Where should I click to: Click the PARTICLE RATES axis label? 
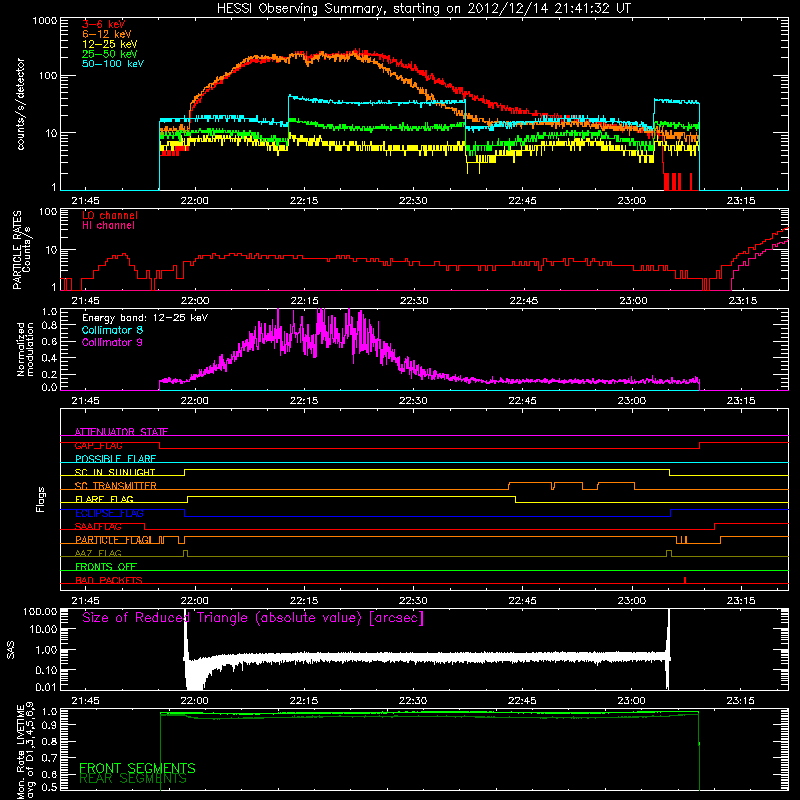point(21,249)
